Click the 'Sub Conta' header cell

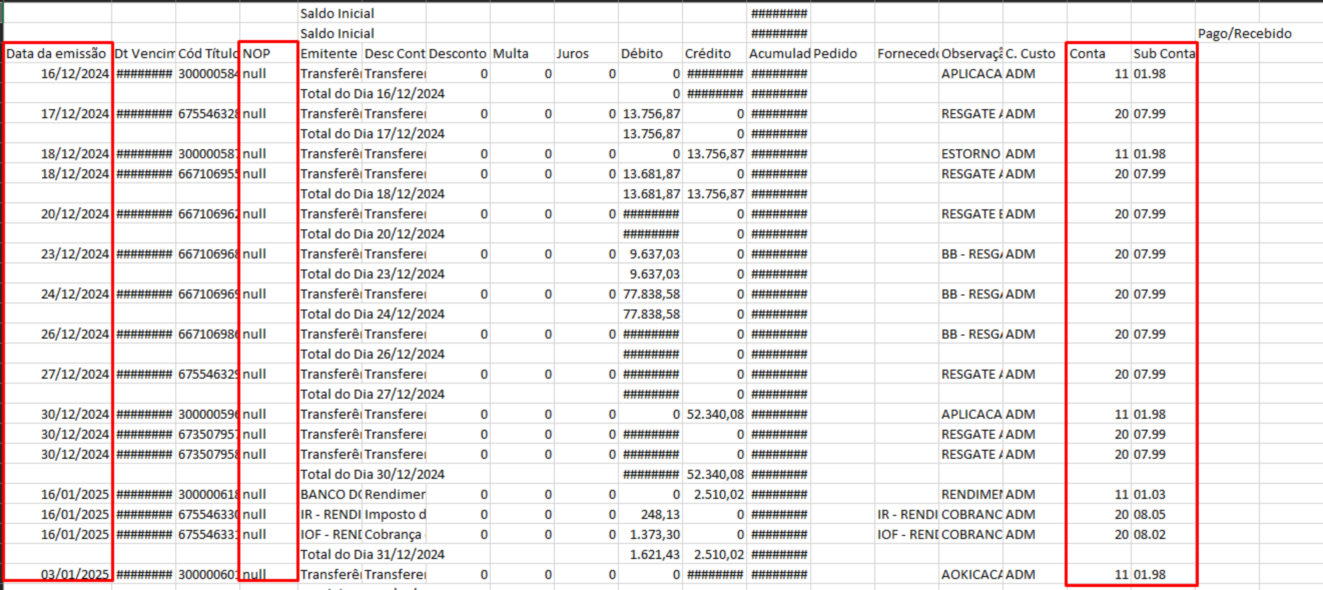coord(1163,54)
